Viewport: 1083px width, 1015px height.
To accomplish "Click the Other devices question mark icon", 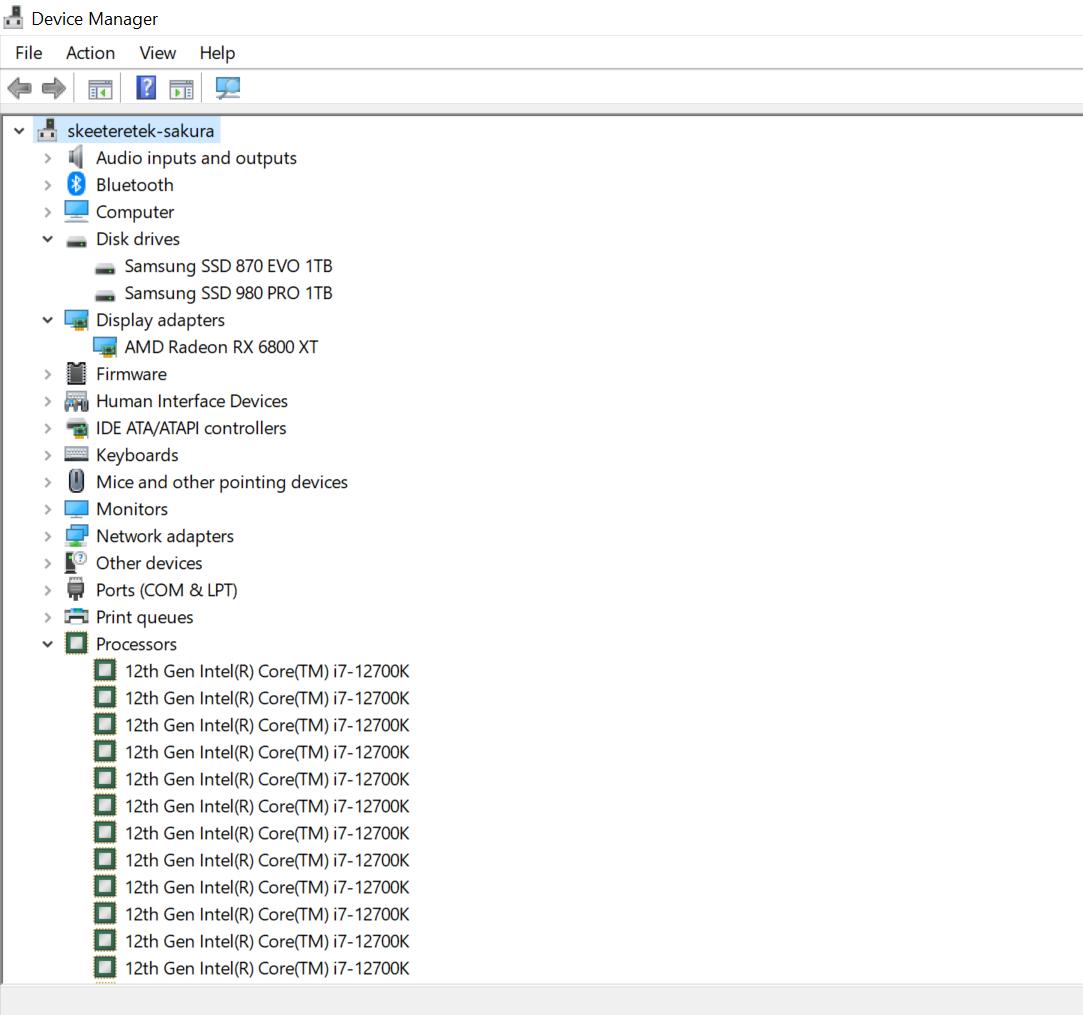I will tap(76, 562).
